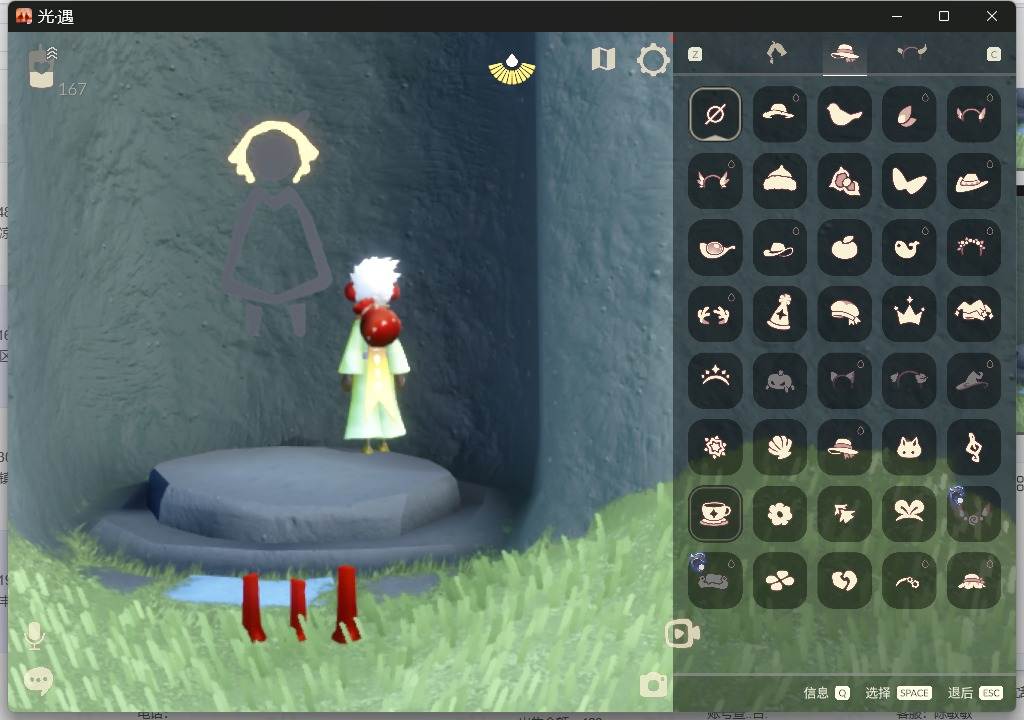Click the 信息 Q info button

(x=826, y=693)
